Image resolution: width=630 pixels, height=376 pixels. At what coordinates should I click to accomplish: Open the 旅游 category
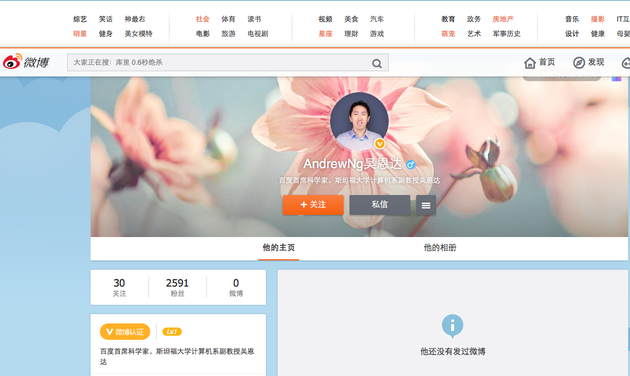point(228,34)
